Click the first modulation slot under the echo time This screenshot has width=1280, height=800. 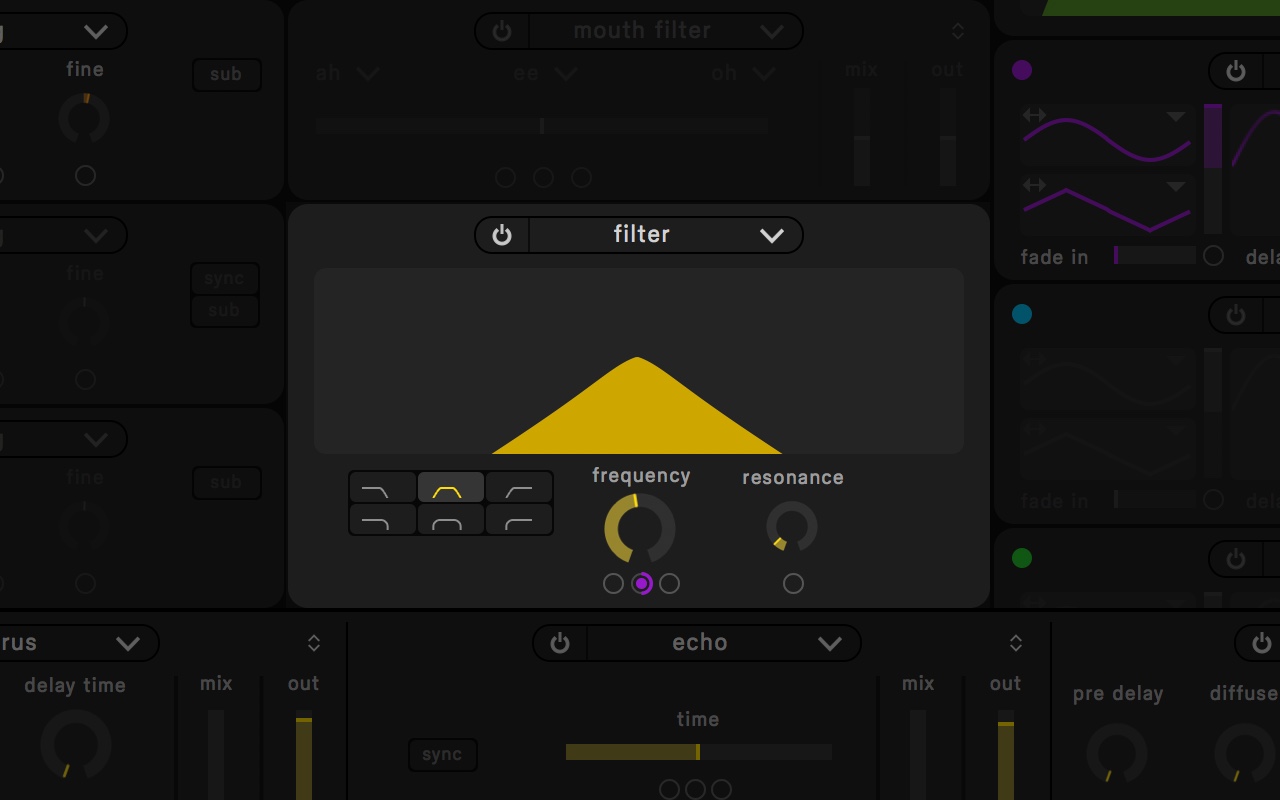[670, 790]
